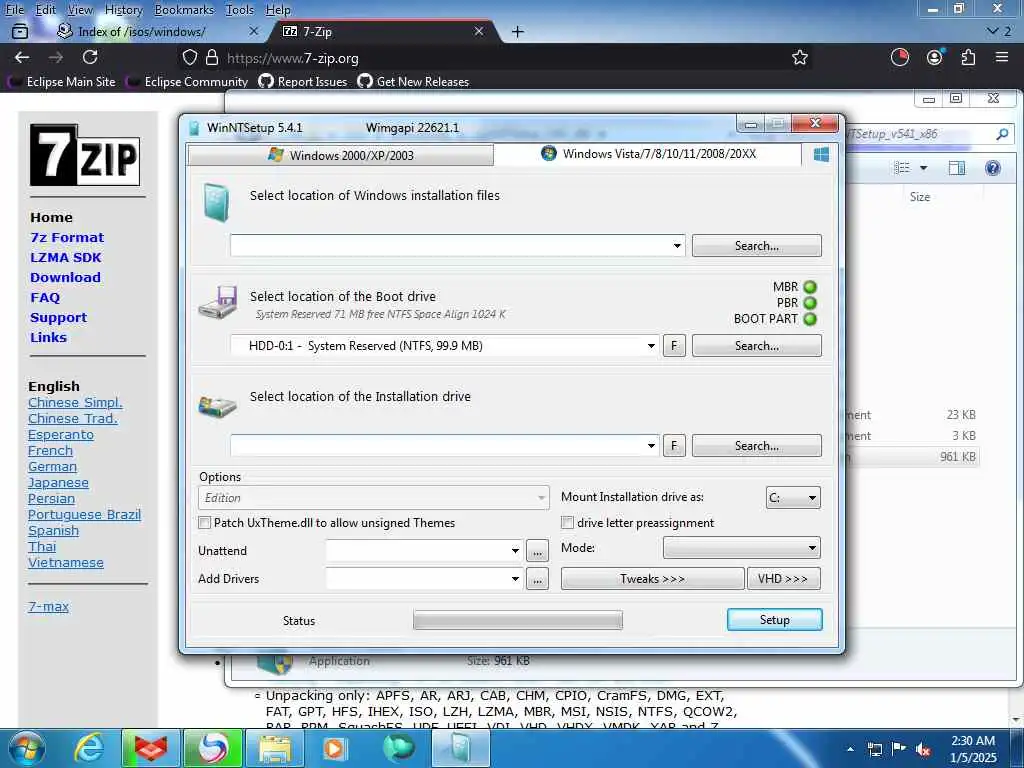
Task: Open the Firefox hamburger application menu
Action: [1002, 57]
